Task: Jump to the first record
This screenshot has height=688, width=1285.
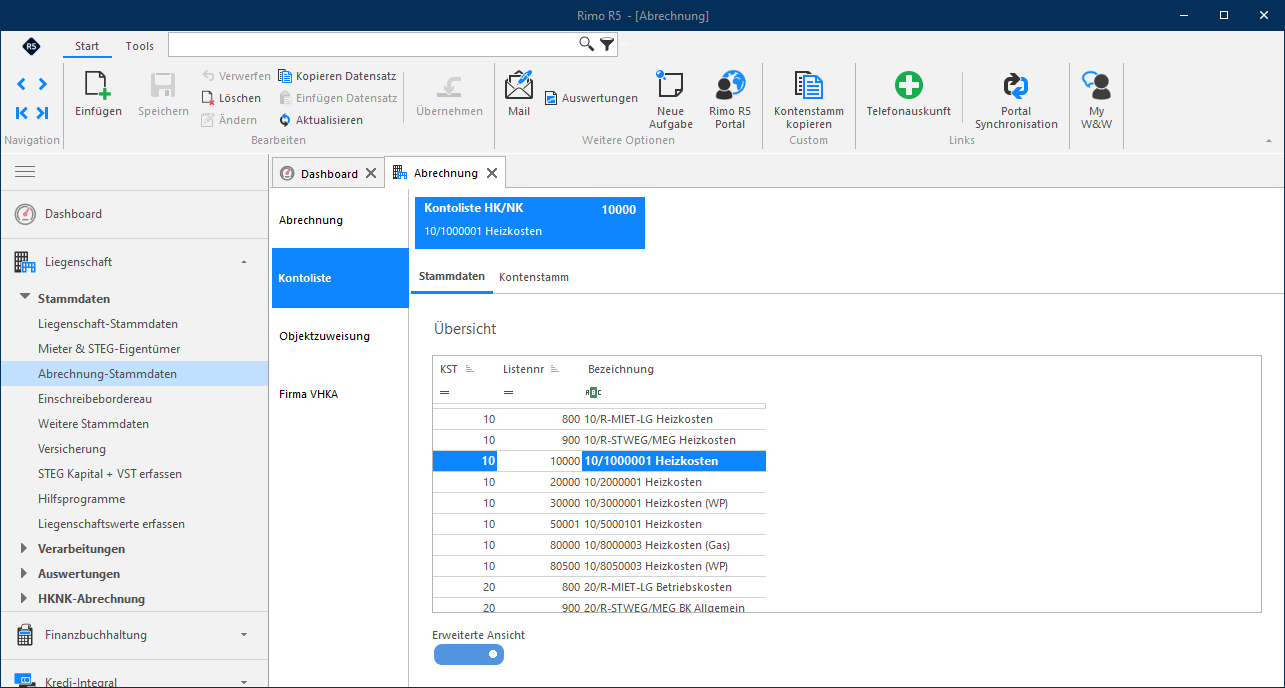Action: coord(21,113)
